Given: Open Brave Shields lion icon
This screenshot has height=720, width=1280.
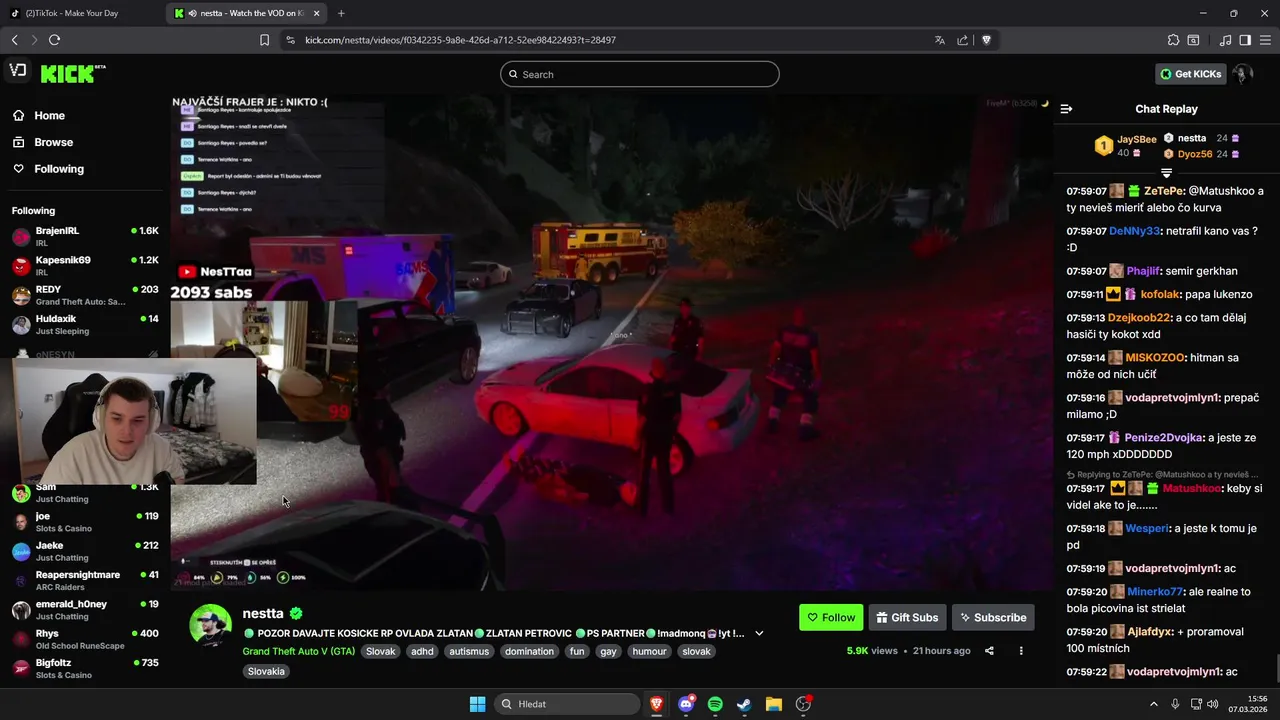Looking at the screenshot, I should point(986,40).
